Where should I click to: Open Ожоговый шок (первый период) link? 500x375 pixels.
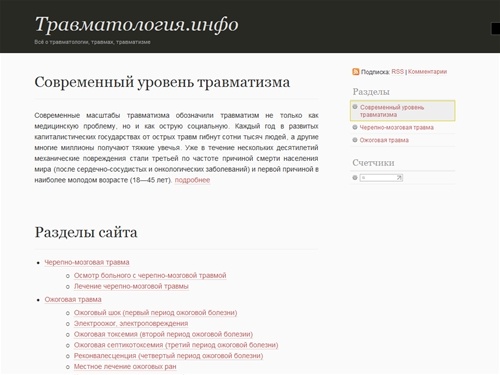[x=155, y=313]
